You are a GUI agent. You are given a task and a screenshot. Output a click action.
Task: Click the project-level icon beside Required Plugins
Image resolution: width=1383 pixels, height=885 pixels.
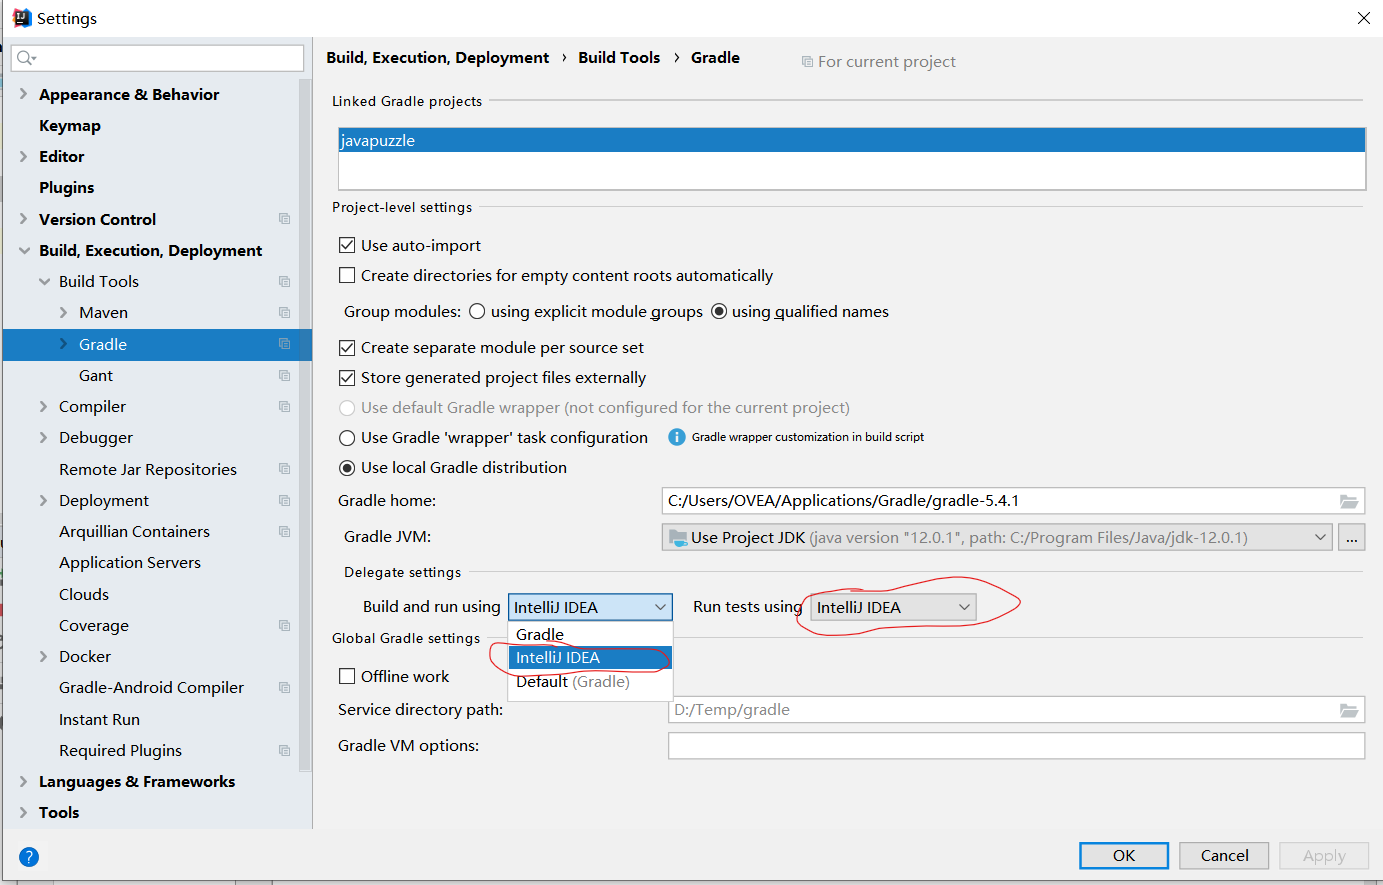[x=285, y=750]
